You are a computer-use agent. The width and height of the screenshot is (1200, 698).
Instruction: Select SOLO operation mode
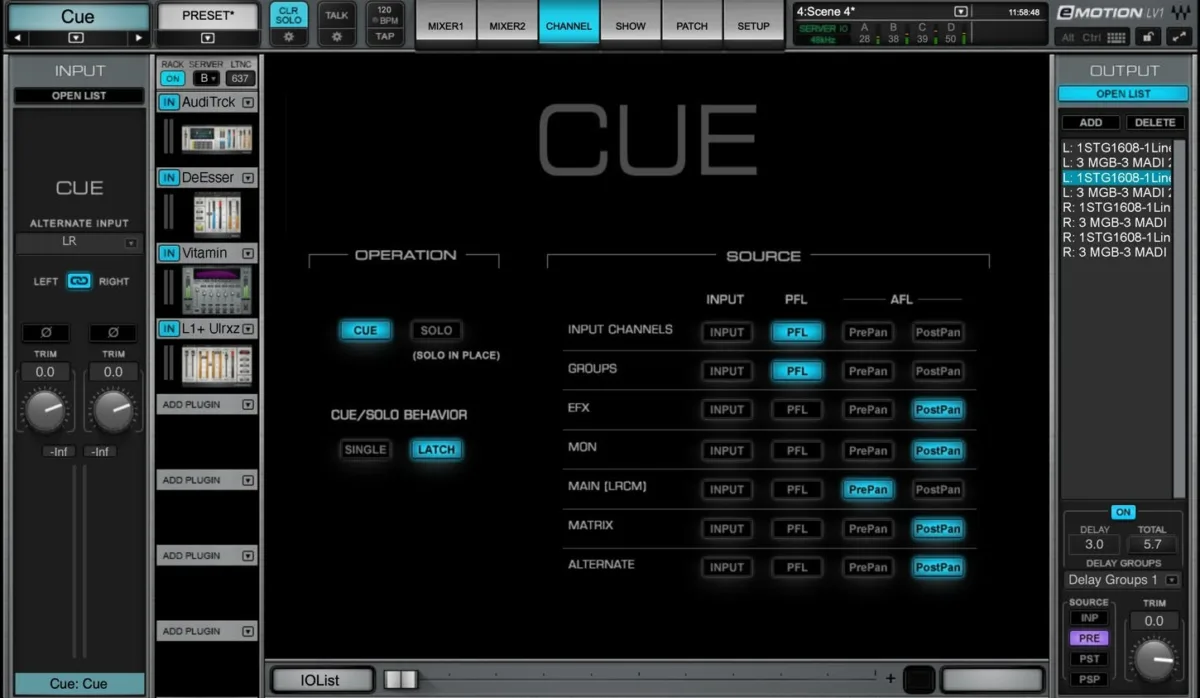pyautogui.click(x=436, y=331)
